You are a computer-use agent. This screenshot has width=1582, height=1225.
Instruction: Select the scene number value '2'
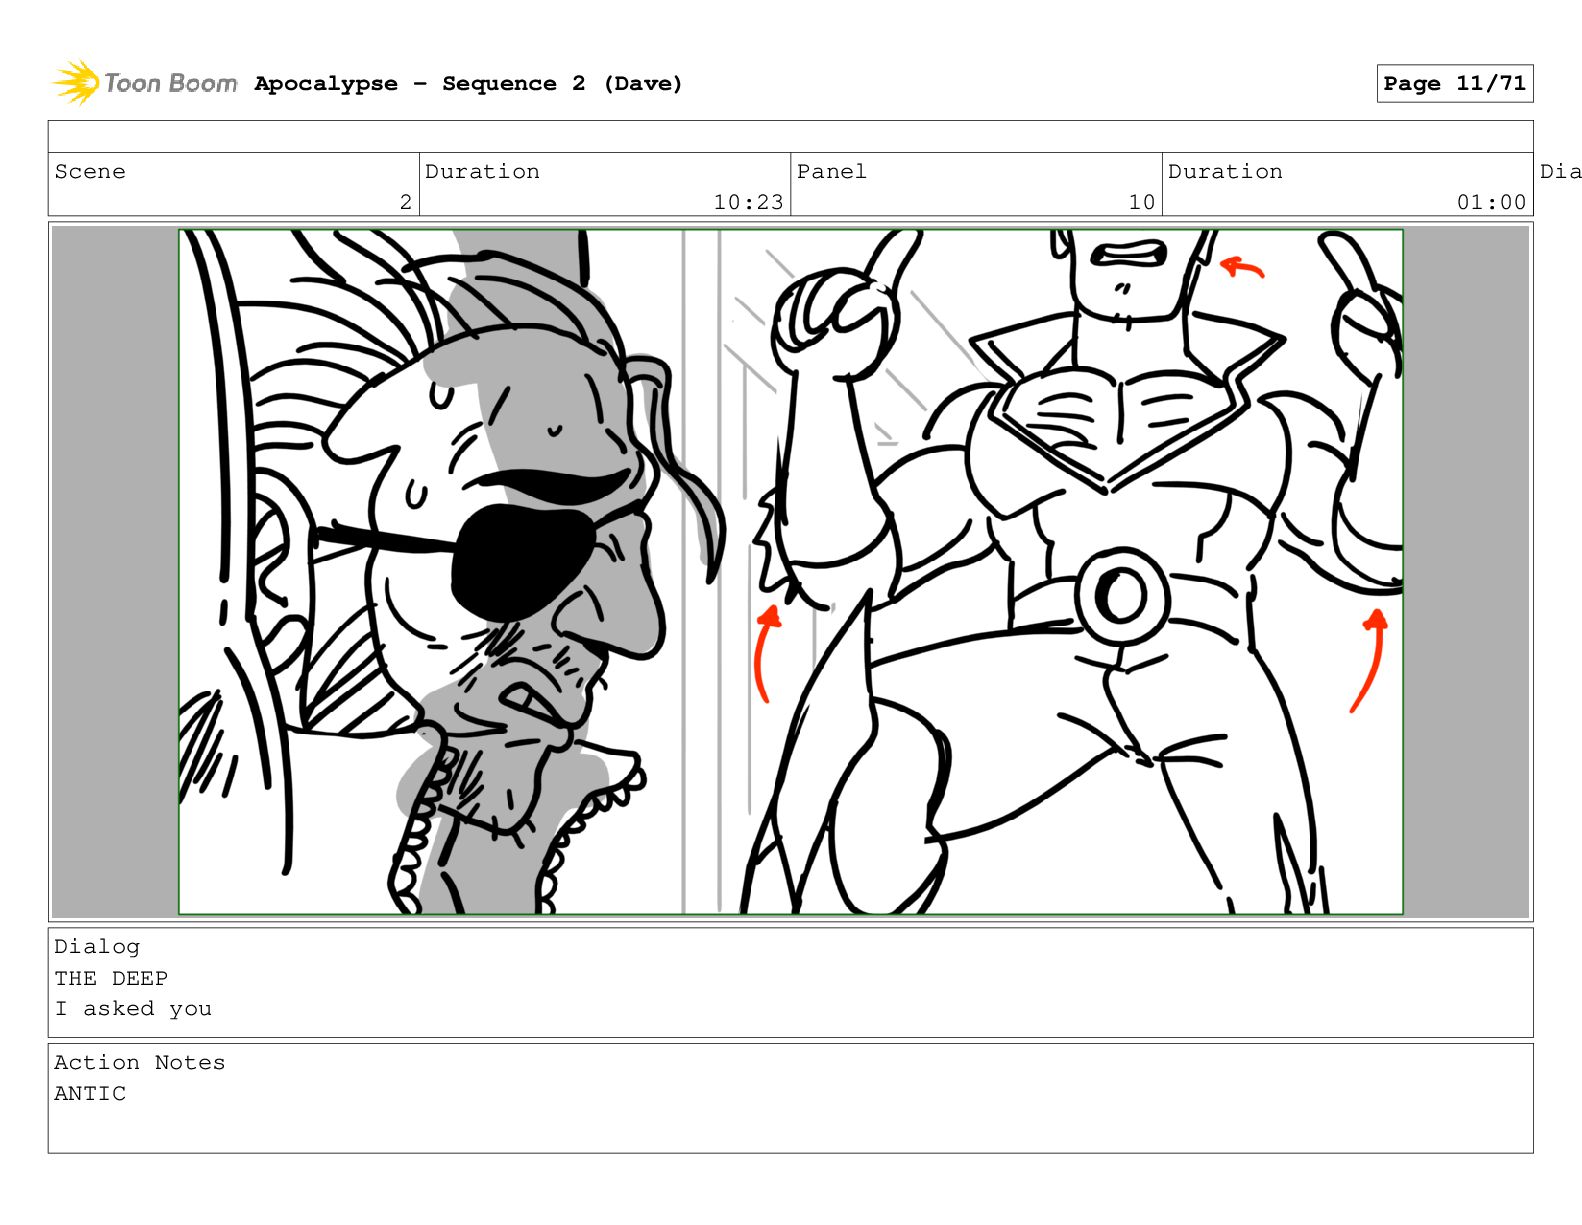(x=406, y=202)
